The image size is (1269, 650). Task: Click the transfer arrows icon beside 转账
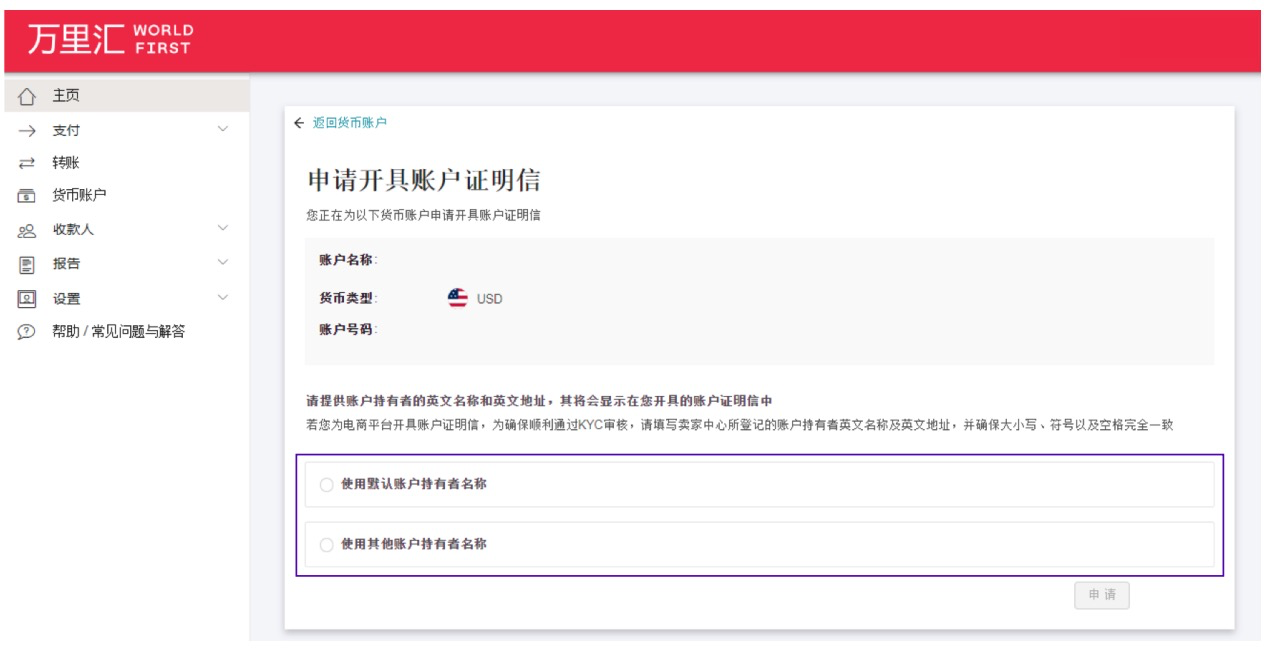(x=27, y=163)
